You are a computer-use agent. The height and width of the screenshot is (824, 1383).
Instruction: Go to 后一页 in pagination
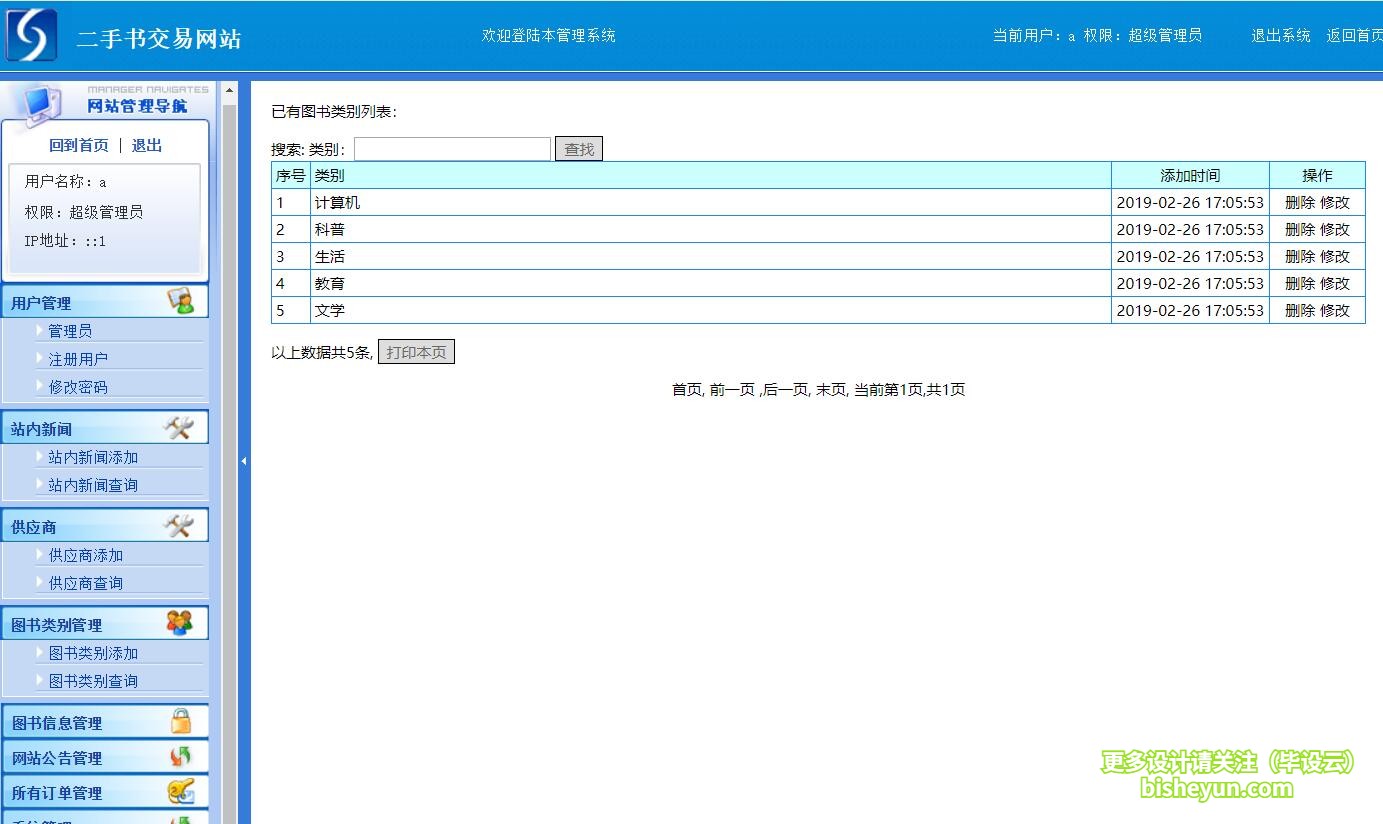point(786,389)
